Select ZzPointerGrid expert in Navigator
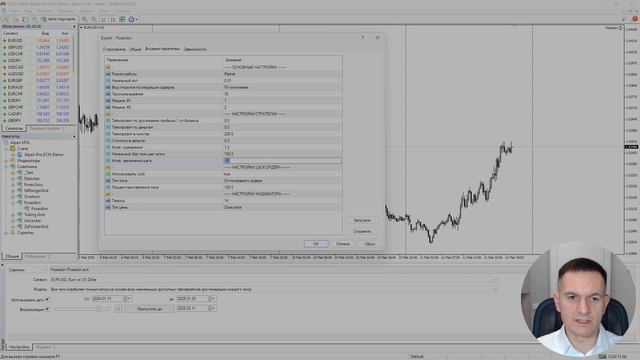 tap(36, 227)
